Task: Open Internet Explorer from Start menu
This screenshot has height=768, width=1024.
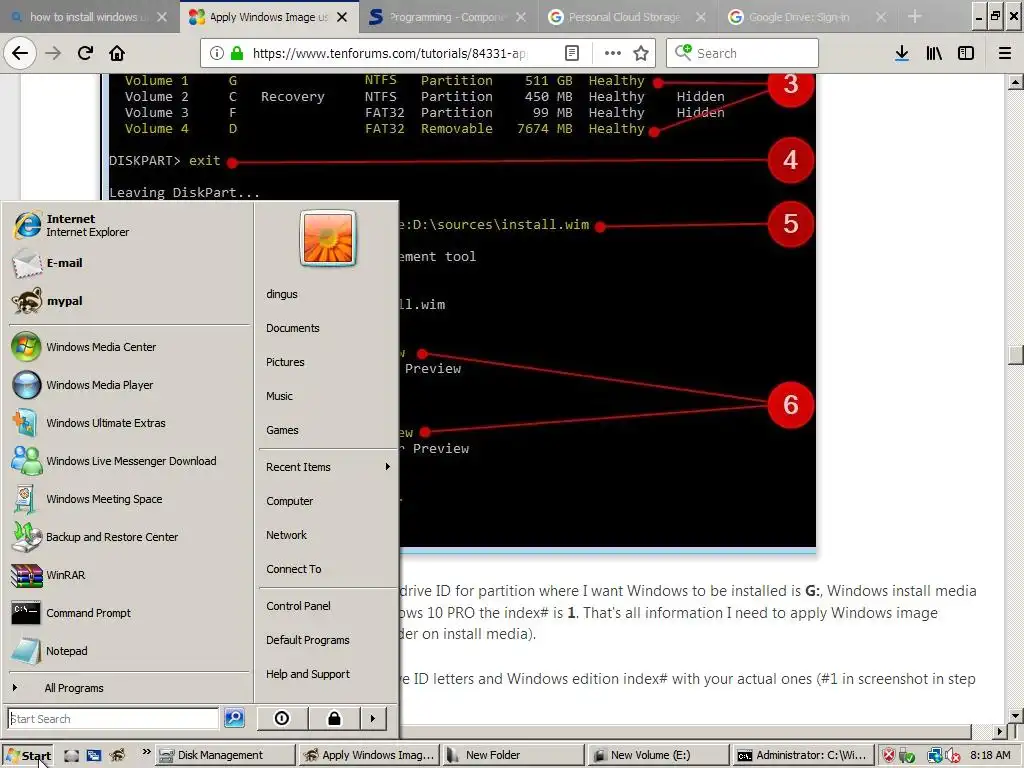Action: [x=129, y=225]
